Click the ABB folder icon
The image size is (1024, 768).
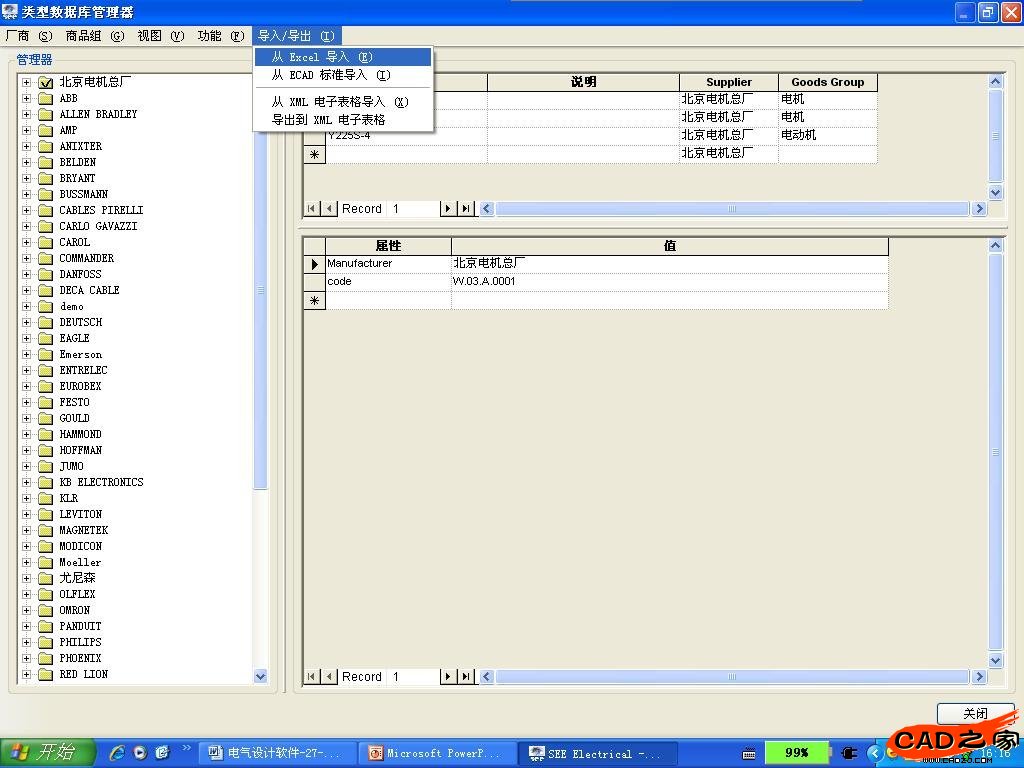click(x=45, y=98)
